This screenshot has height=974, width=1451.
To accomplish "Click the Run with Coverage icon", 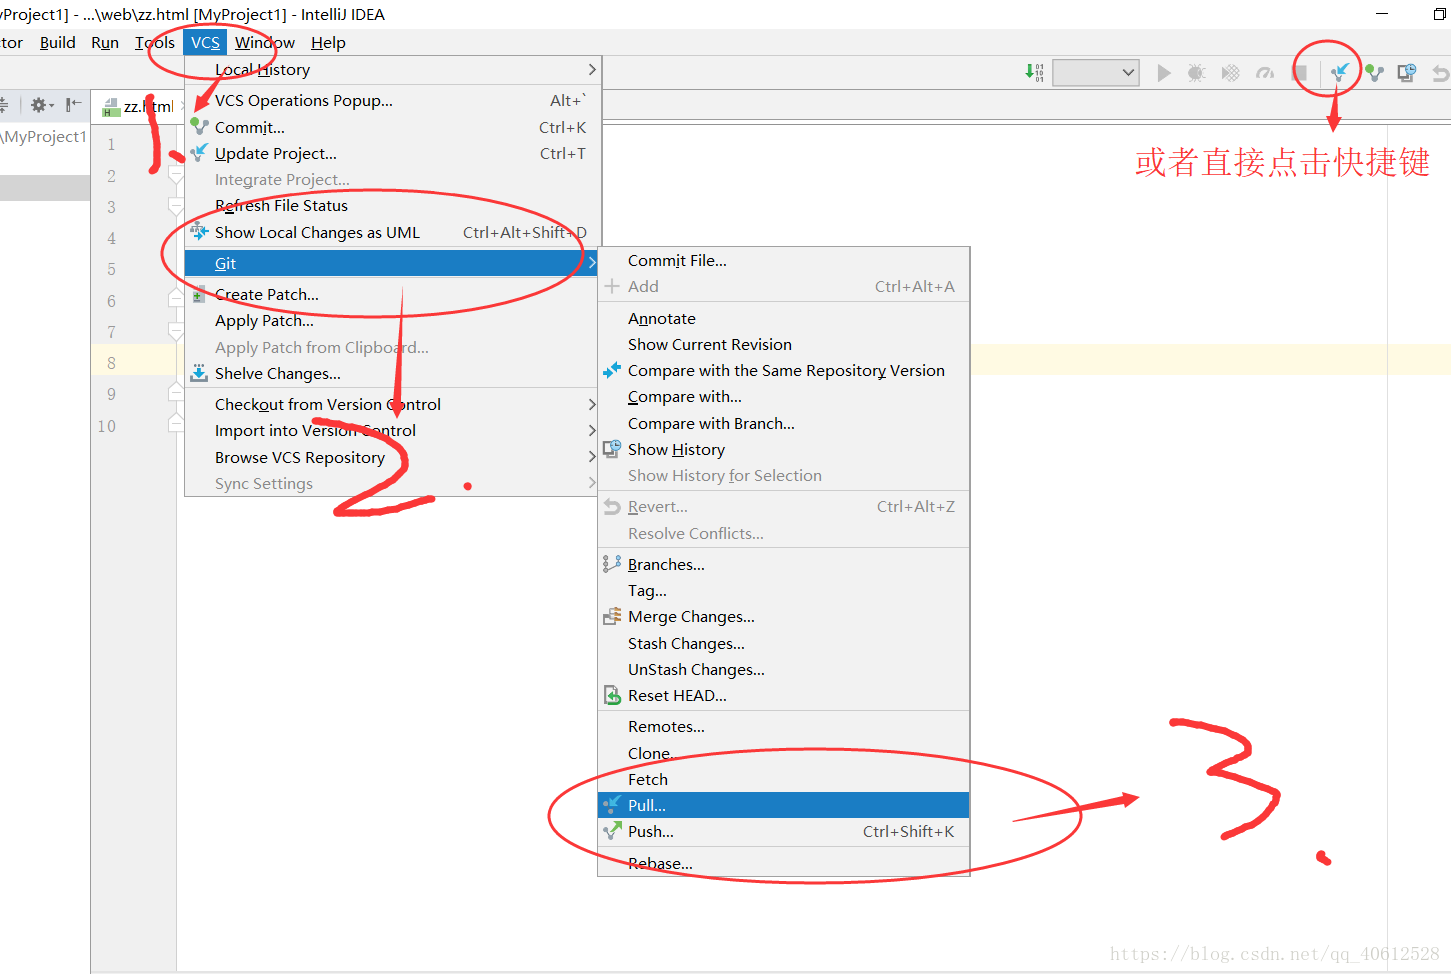I will pyautogui.click(x=1231, y=73).
